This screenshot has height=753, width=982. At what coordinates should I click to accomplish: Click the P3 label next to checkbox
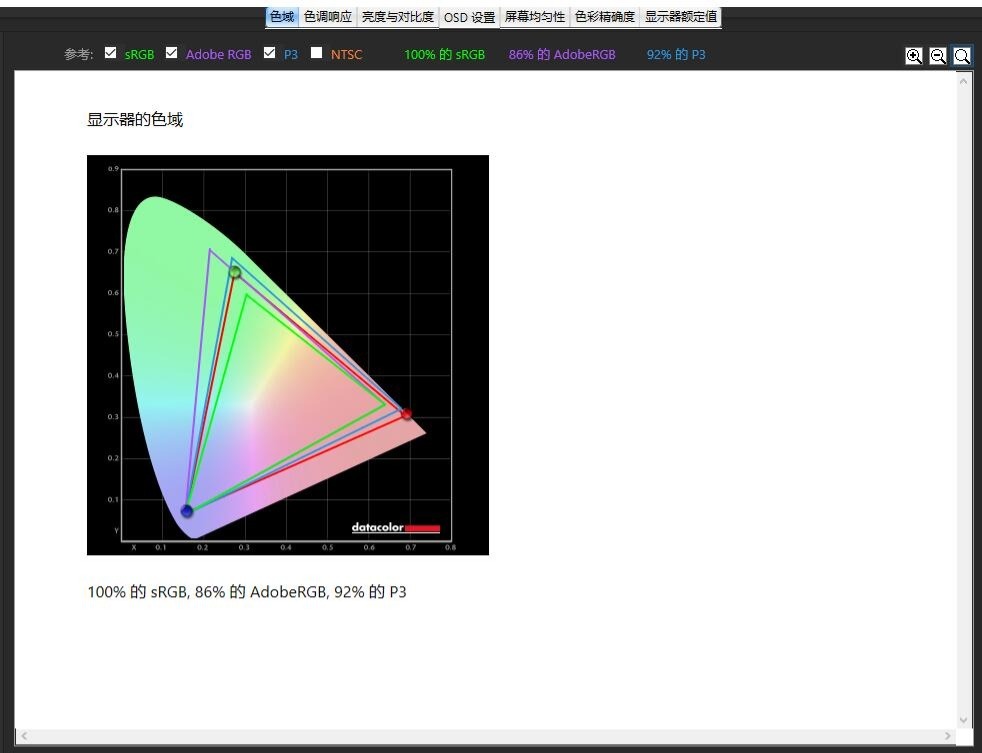pos(291,55)
